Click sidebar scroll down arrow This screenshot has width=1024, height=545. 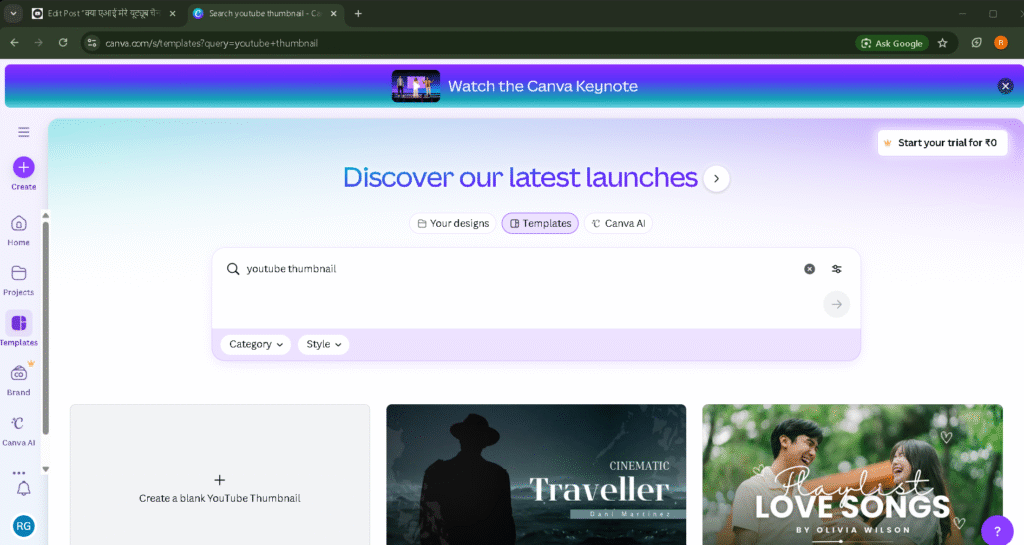pos(45,469)
